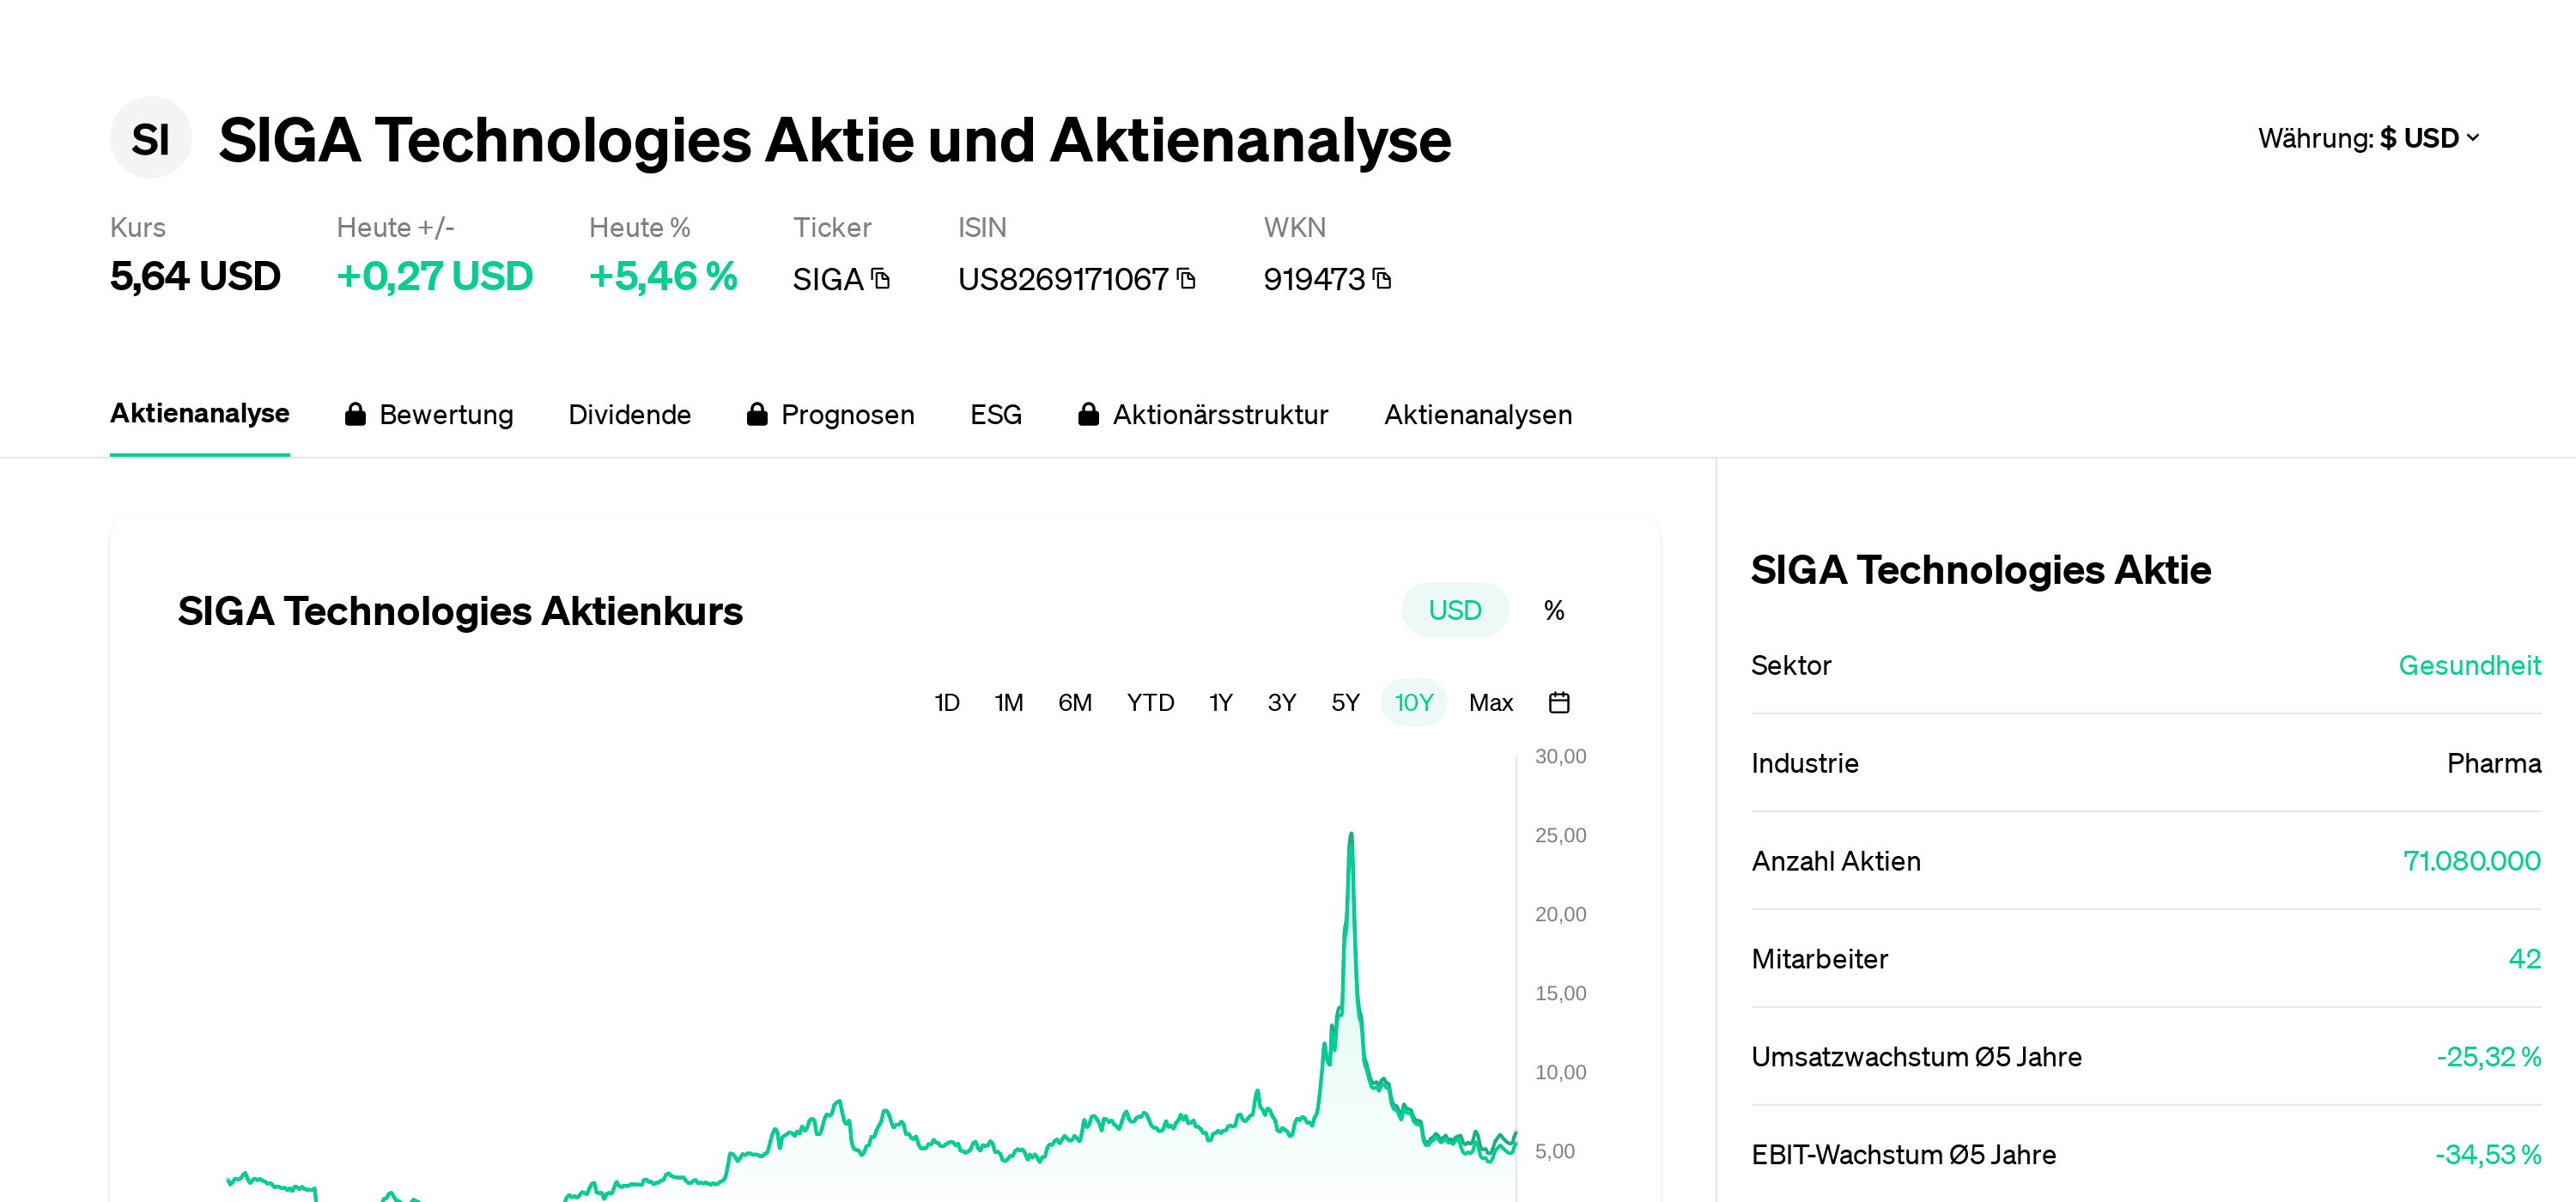Image resolution: width=2576 pixels, height=1202 pixels.
Task: Click the 25,00 y-axis label
Action: click(1560, 836)
